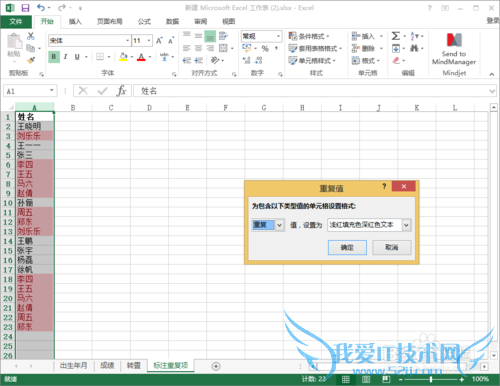
Task: Increase the indent level
Action: point(198,60)
